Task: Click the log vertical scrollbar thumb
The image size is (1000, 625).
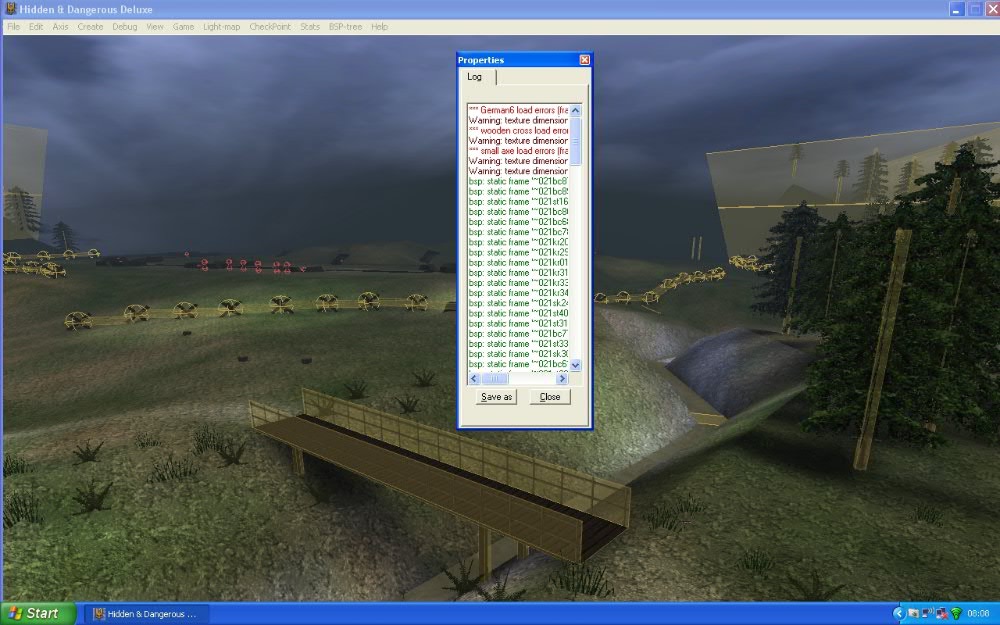Action: tap(575, 141)
